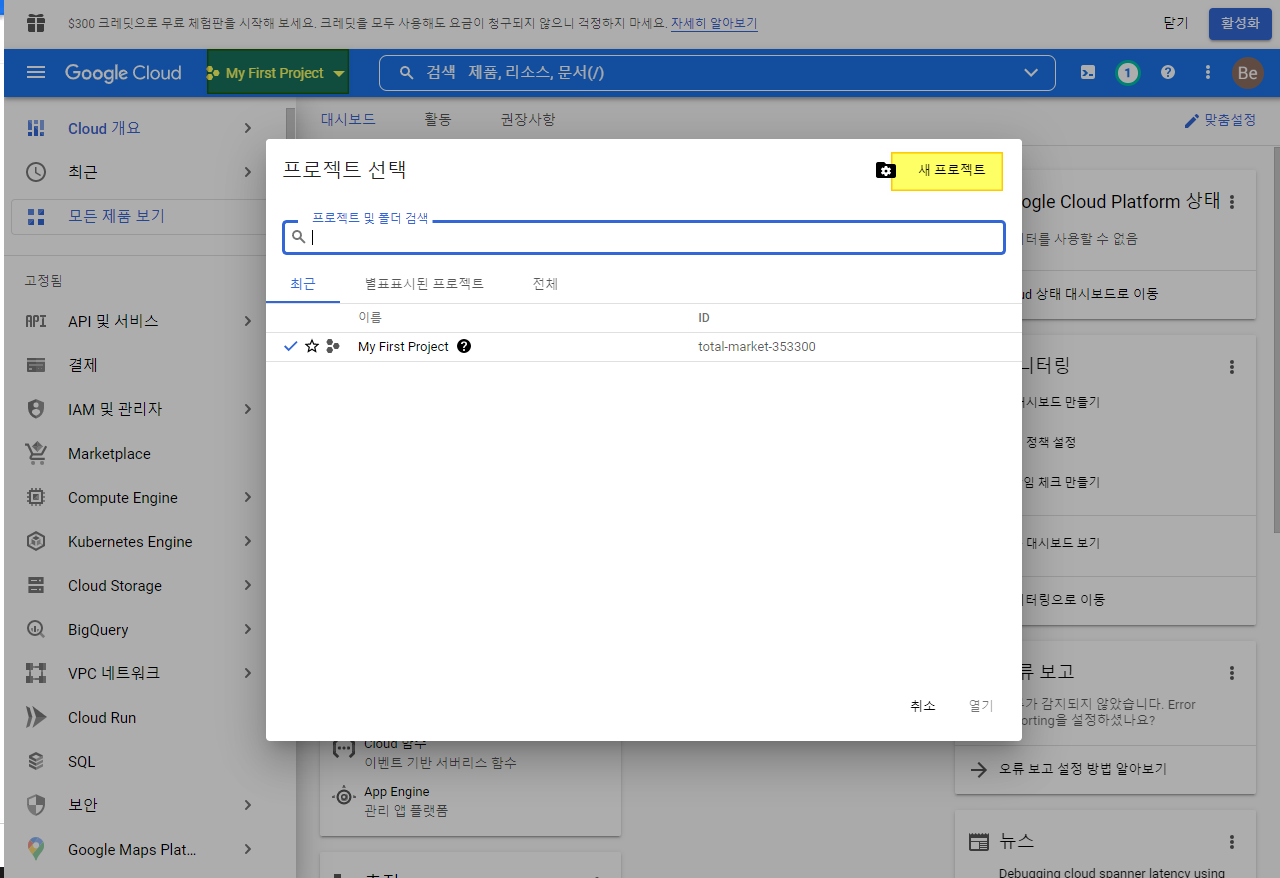Expand the IAM 및 관리자 submenu chevron
This screenshot has width=1280, height=878.
248,409
